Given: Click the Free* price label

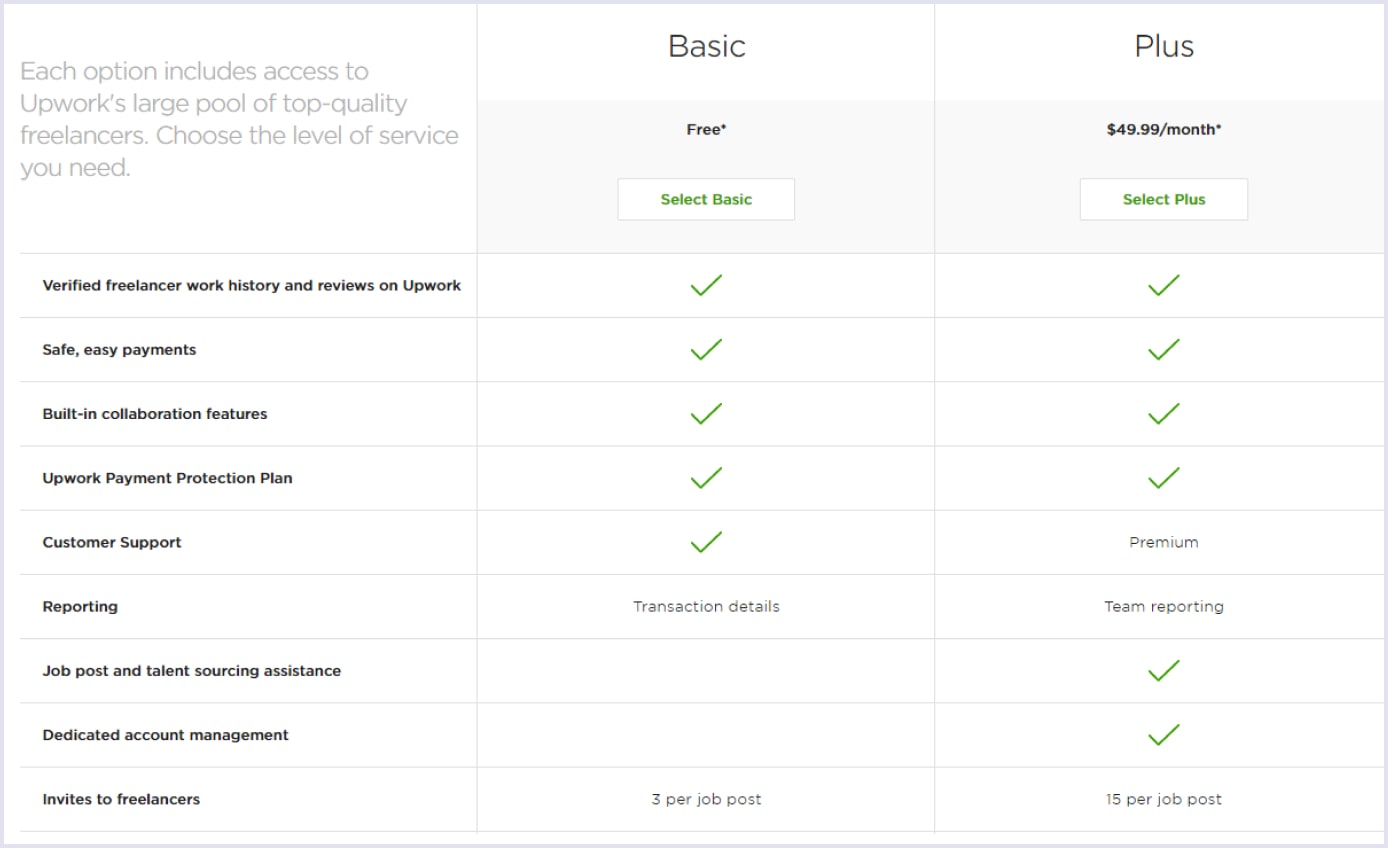Looking at the screenshot, I should tap(706, 129).
